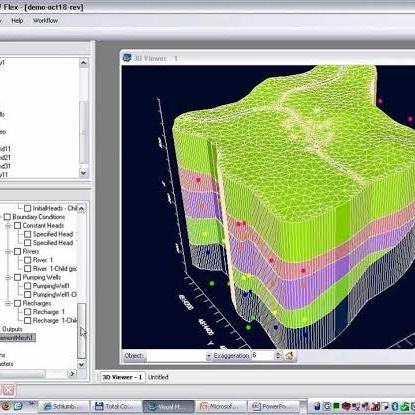Screen dimensions: 415x415
Task: Click the Exaggeration value field
Action: pyautogui.click(x=263, y=356)
